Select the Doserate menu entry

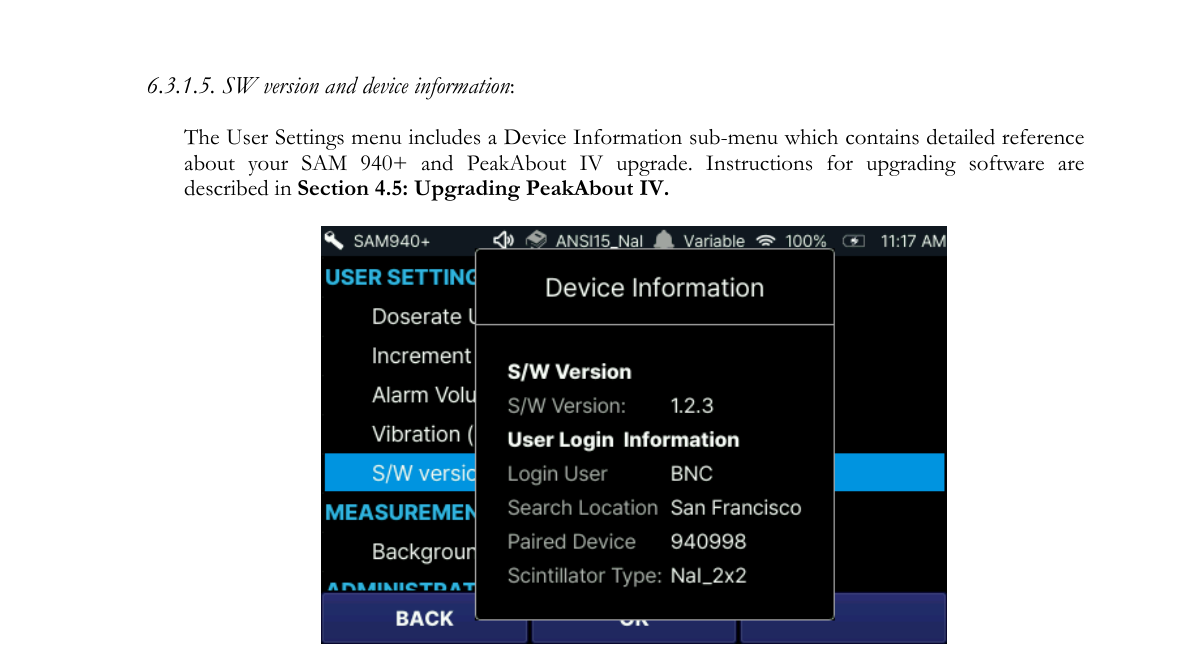coord(423,316)
